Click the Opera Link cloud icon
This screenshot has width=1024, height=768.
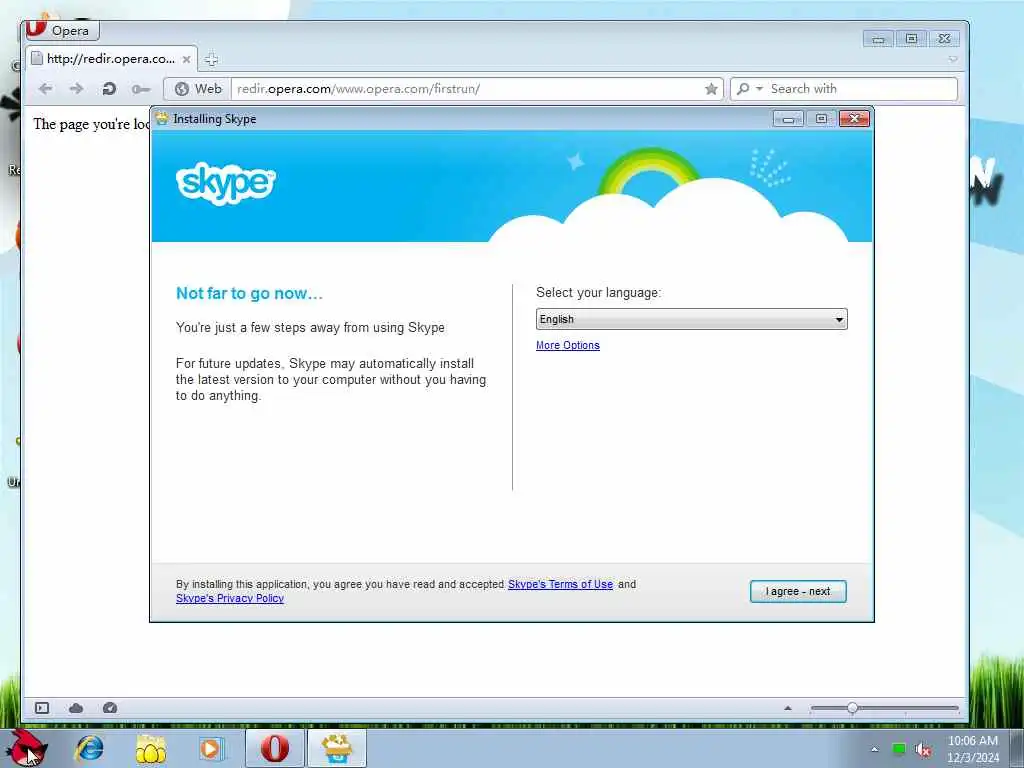coord(76,708)
